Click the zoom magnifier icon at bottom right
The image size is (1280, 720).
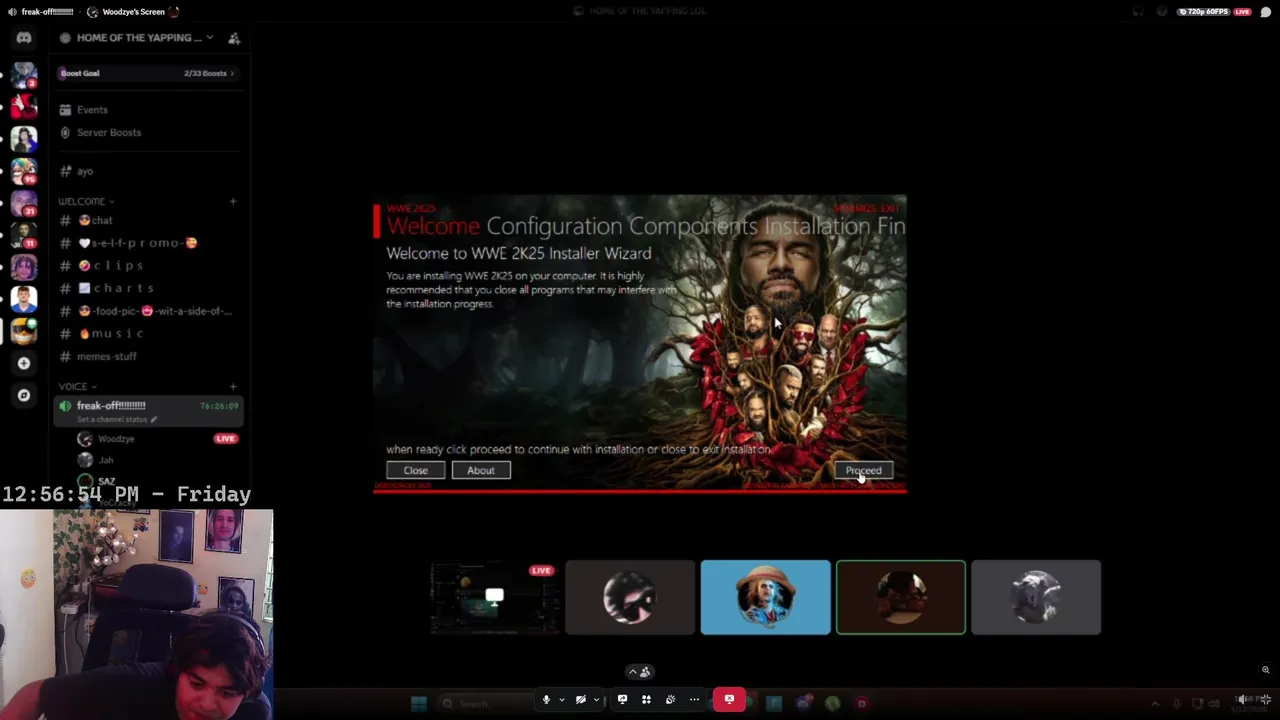tap(1265, 670)
